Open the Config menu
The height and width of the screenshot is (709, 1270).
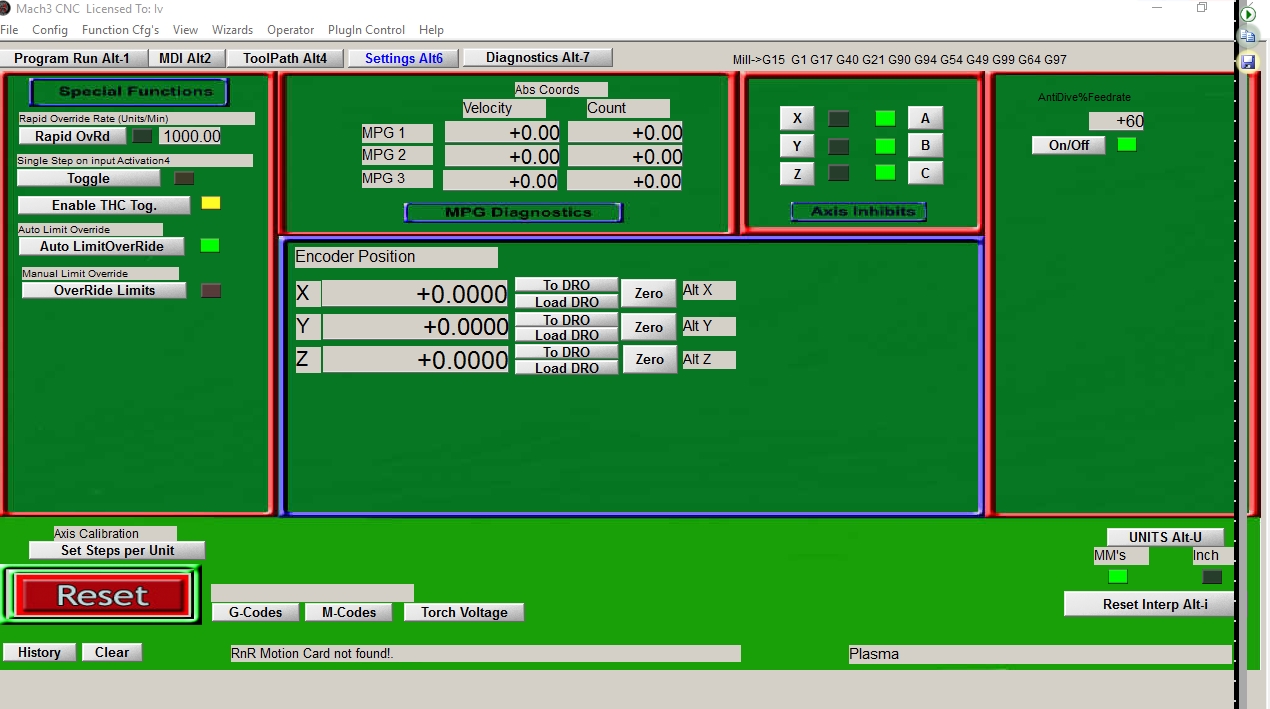[x=50, y=30]
